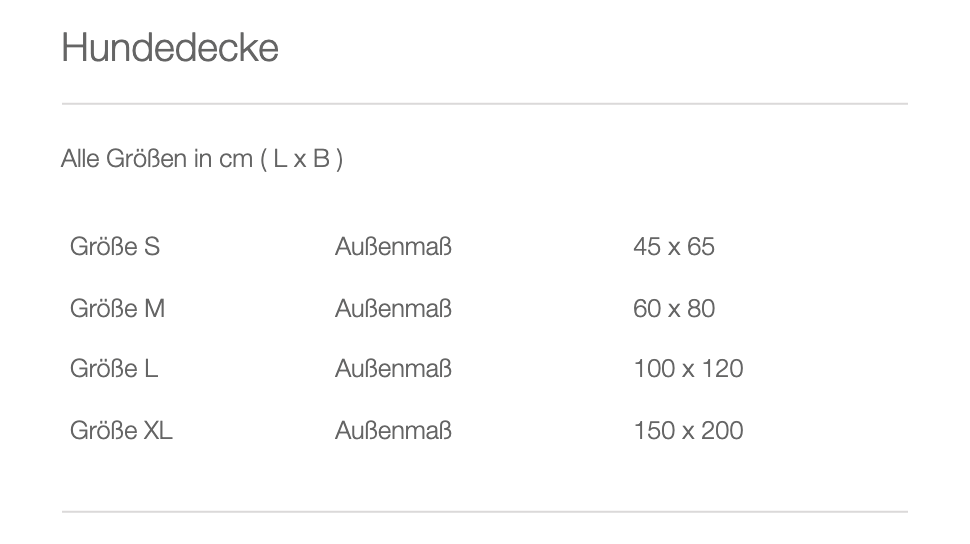Image resolution: width=970 pixels, height=544 pixels.
Task: Click the 'Größe XL' row label
Action: 121,431
